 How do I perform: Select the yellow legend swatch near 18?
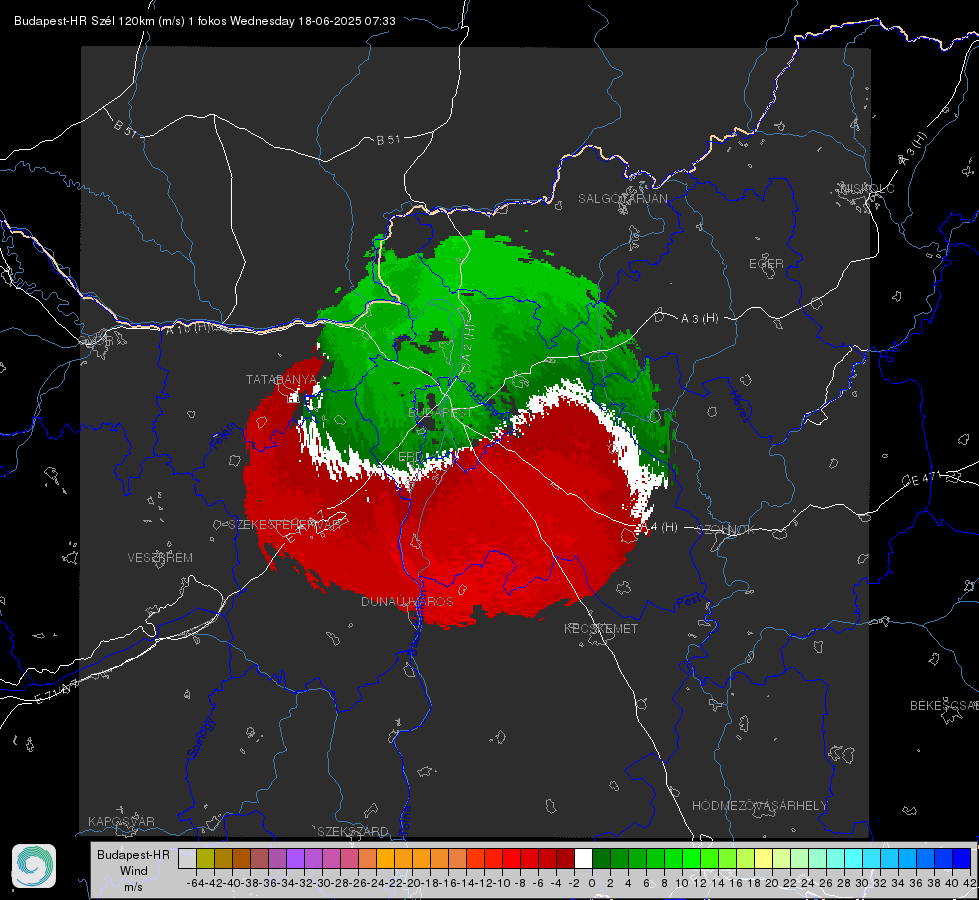click(763, 859)
